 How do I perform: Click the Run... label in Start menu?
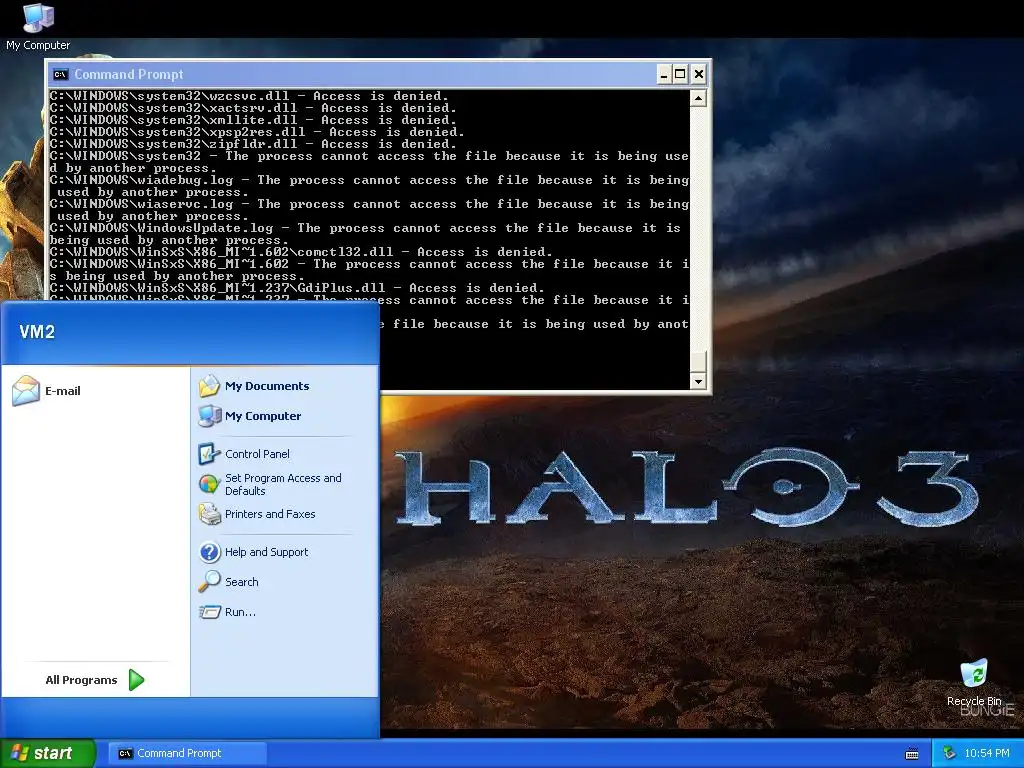(240, 612)
